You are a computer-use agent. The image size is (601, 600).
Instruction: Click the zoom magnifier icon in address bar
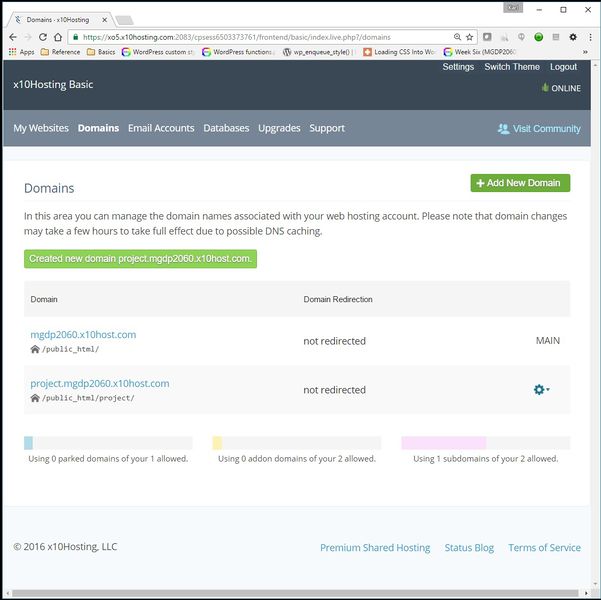[x=457, y=37]
